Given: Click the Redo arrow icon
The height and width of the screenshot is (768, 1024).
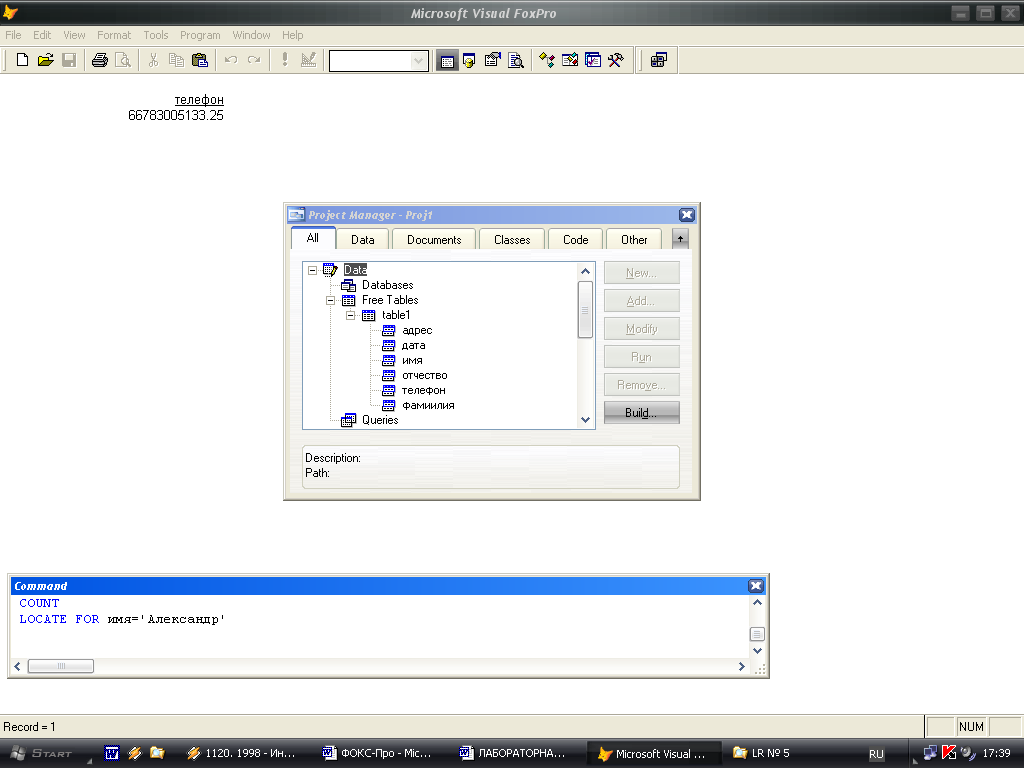Looking at the screenshot, I should click(x=254, y=60).
